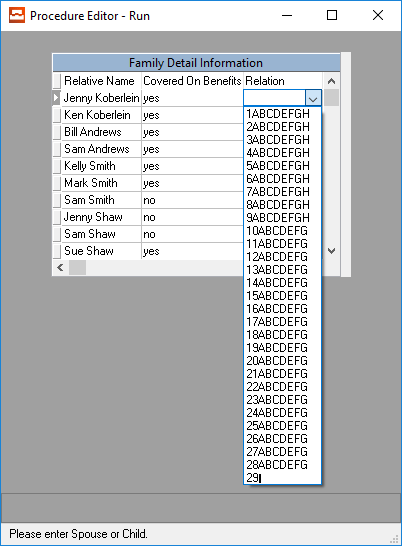
Task: Click the browse scroll-down arrow
Action: pyautogui.click(x=331, y=251)
